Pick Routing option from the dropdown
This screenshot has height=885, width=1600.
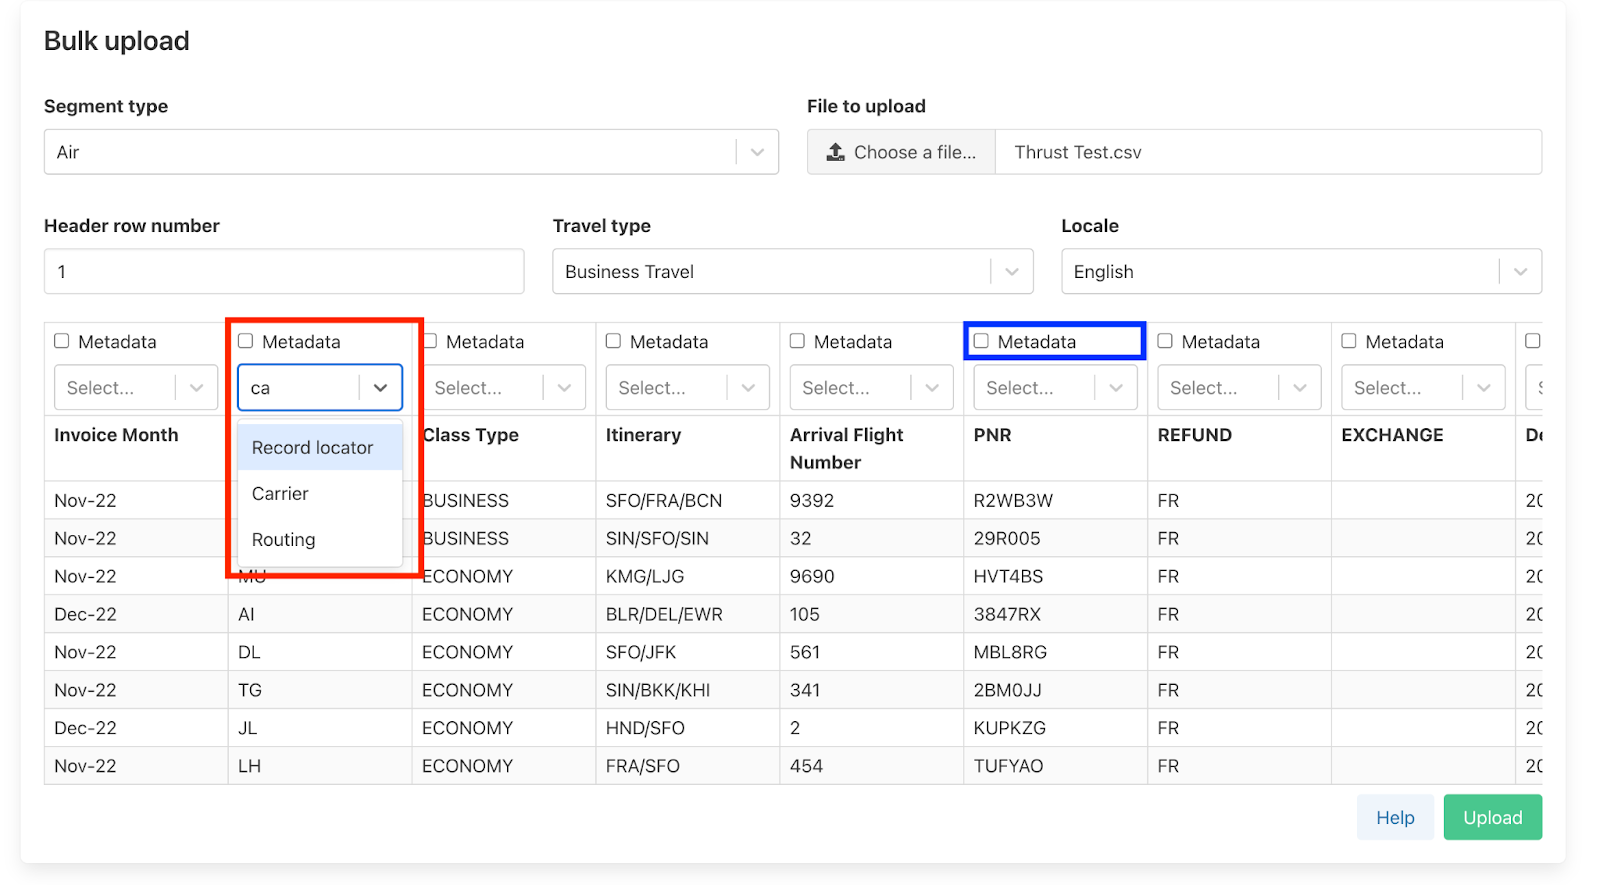coord(284,540)
